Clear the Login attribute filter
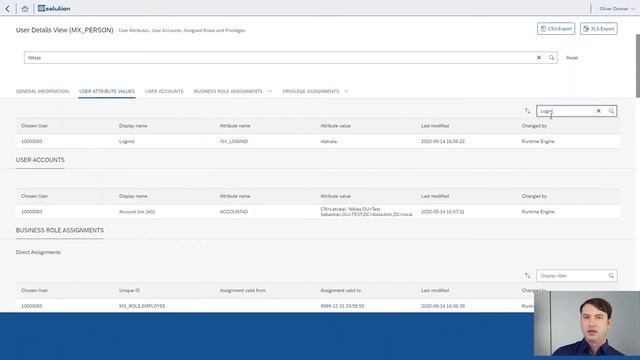Viewport: 640px width, 360px height. click(598, 111)
